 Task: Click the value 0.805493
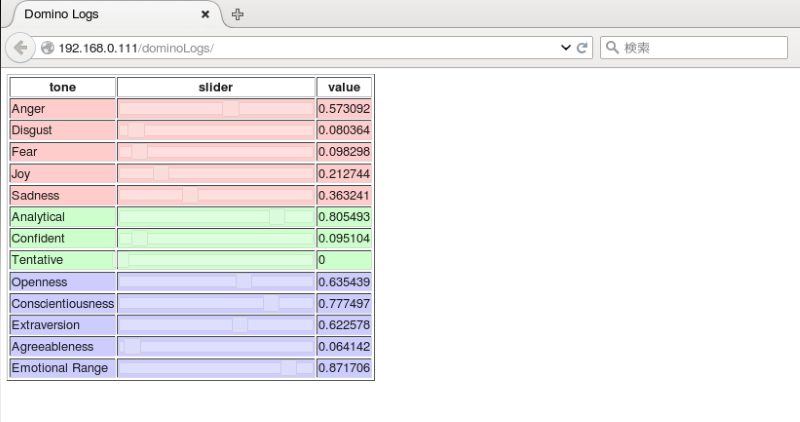(344, 217)
